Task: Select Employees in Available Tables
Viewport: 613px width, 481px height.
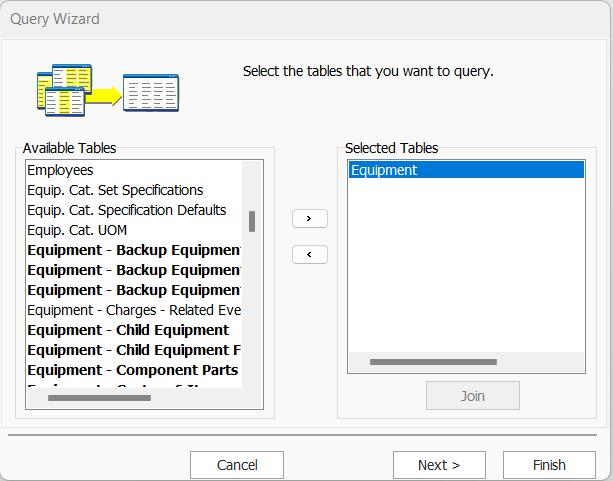Action: coord(60,170)
